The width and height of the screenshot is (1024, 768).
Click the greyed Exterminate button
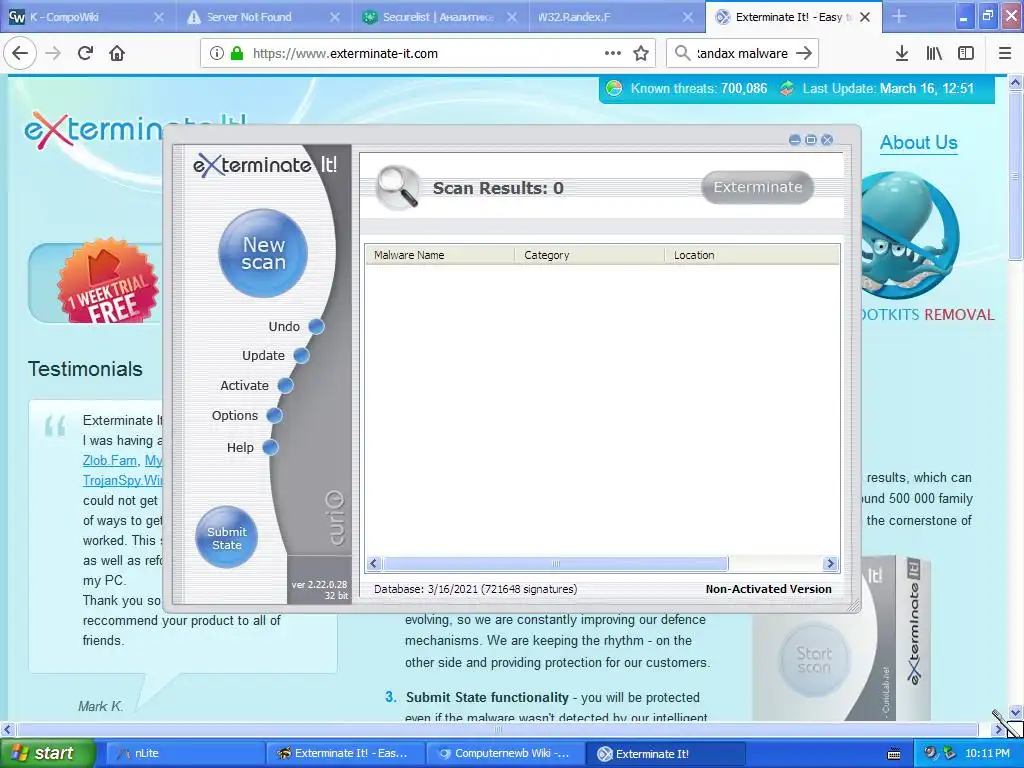tap(757, 187)
